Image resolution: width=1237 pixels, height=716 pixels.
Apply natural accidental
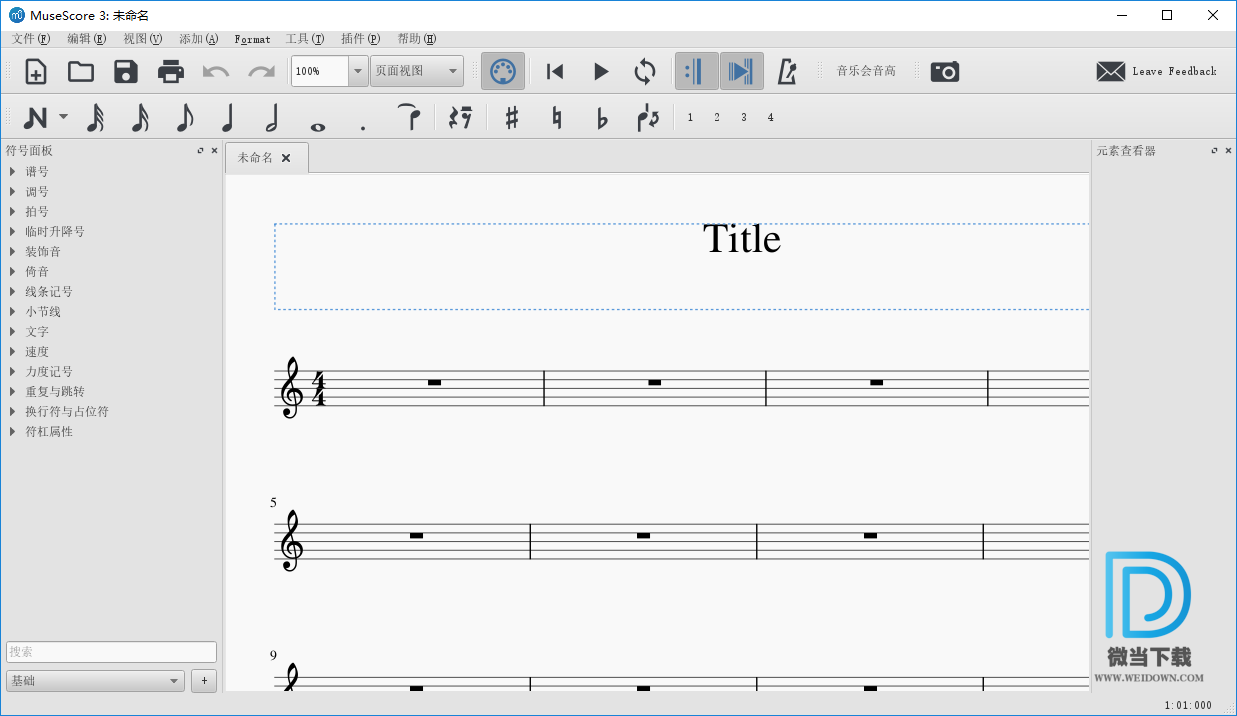(x=557, y=118)
